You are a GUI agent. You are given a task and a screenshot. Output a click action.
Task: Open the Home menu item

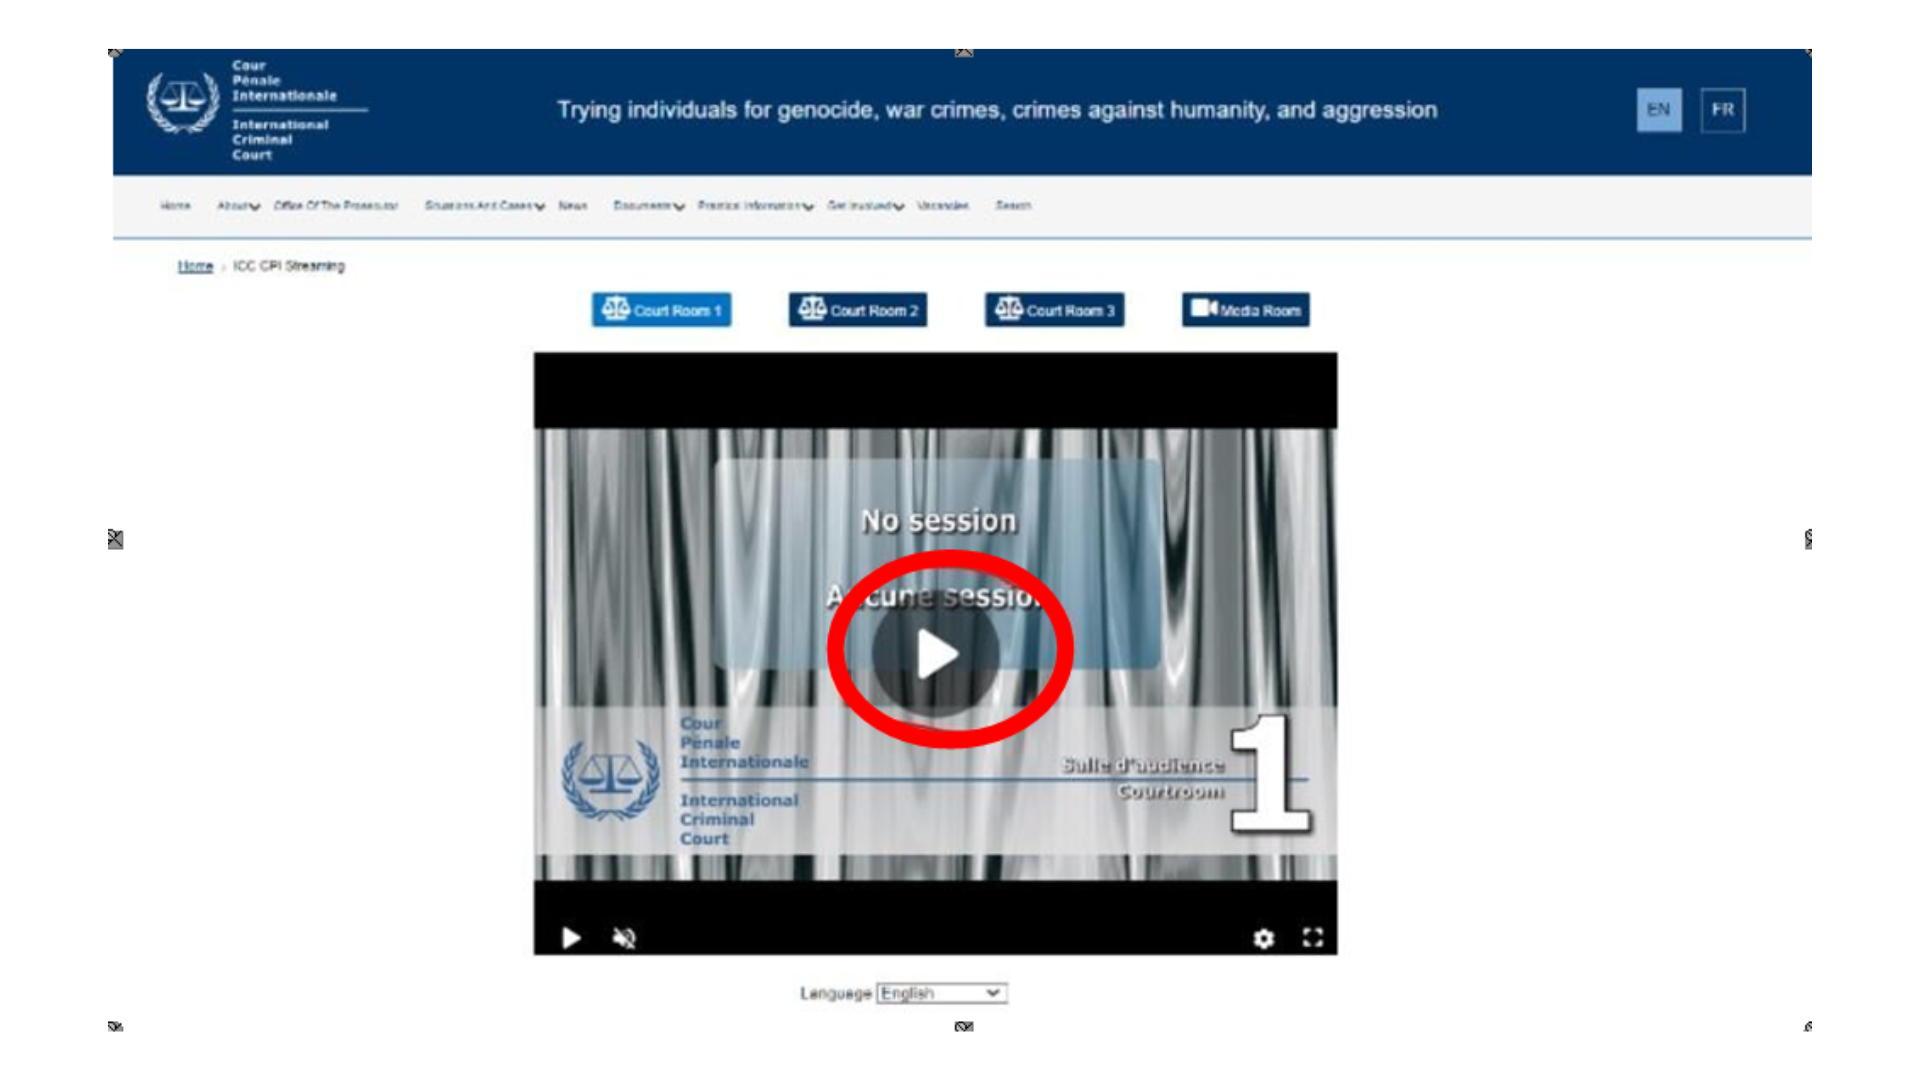click(x=175, y=206)
